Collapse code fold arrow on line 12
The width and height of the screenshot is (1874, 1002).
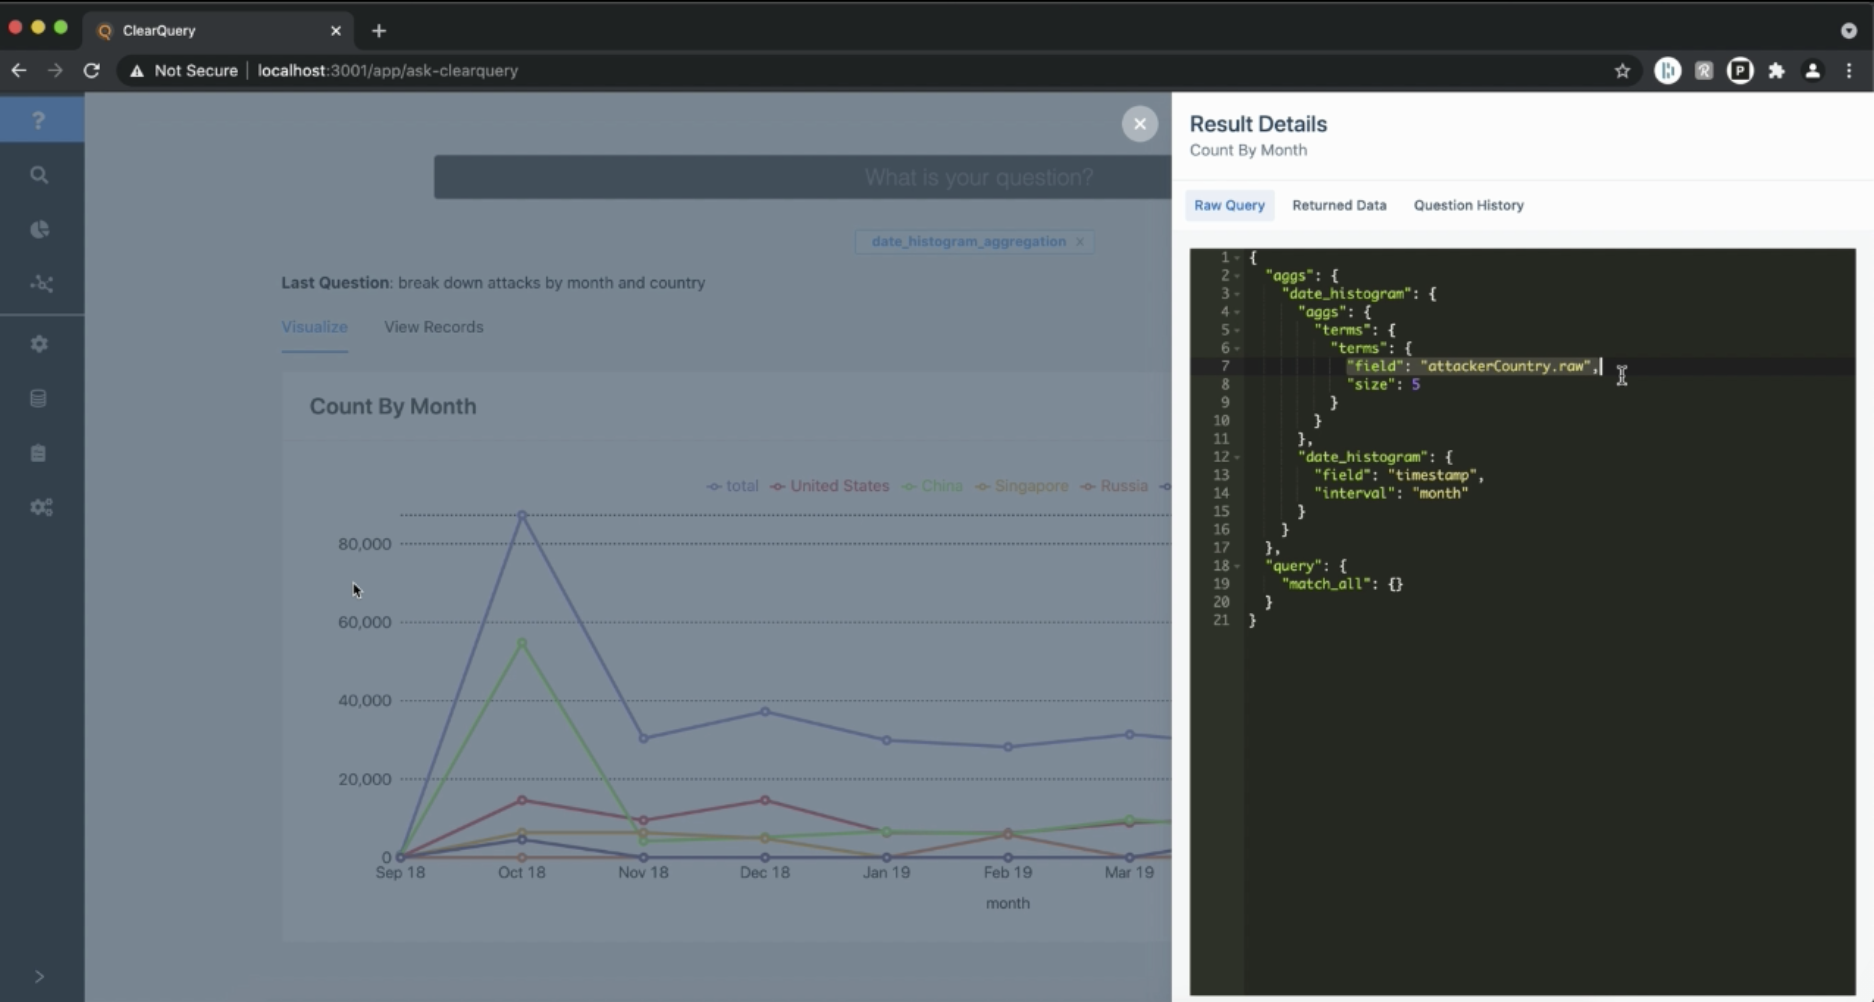pos(1237,458)
